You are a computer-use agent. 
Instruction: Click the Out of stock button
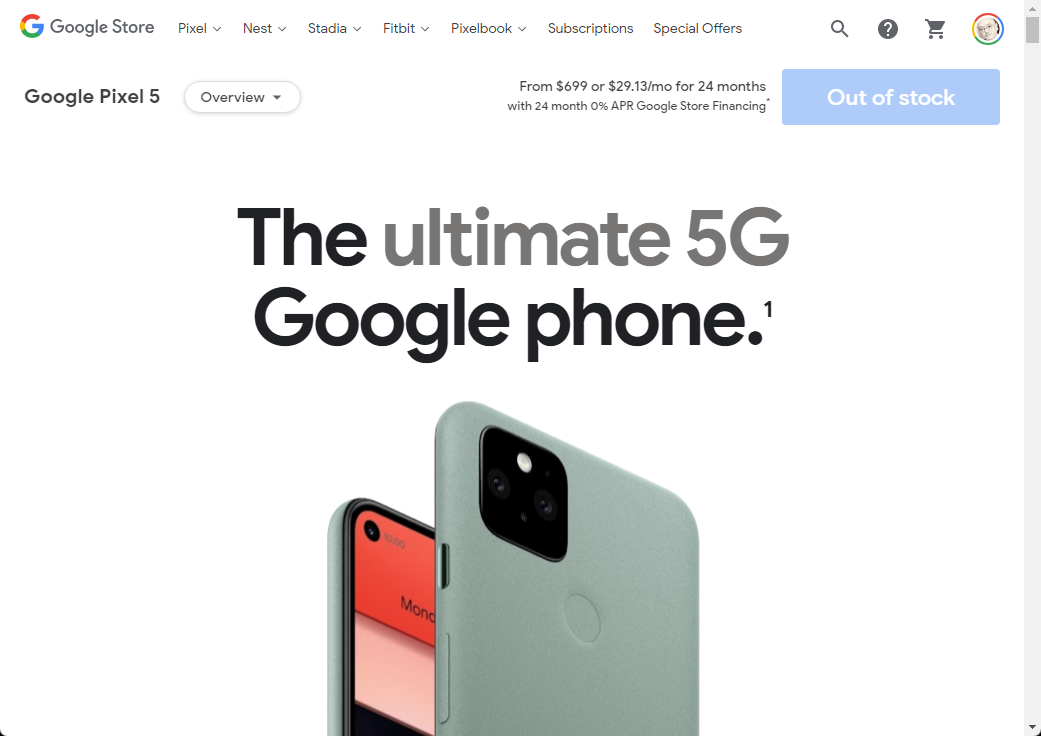click(890, 97)
